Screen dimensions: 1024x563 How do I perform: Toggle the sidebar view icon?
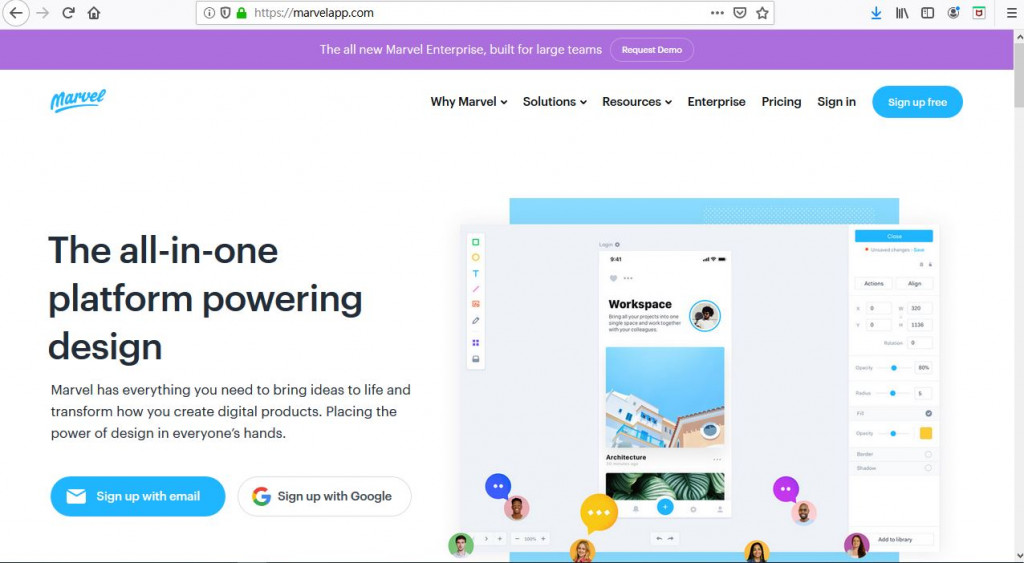pyautogui.click(x=927, y=13)
